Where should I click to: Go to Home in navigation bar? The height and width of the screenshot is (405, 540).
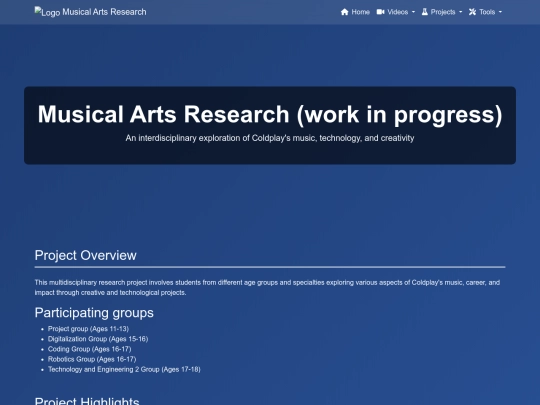pyautogui.click(x=361, y=12)
